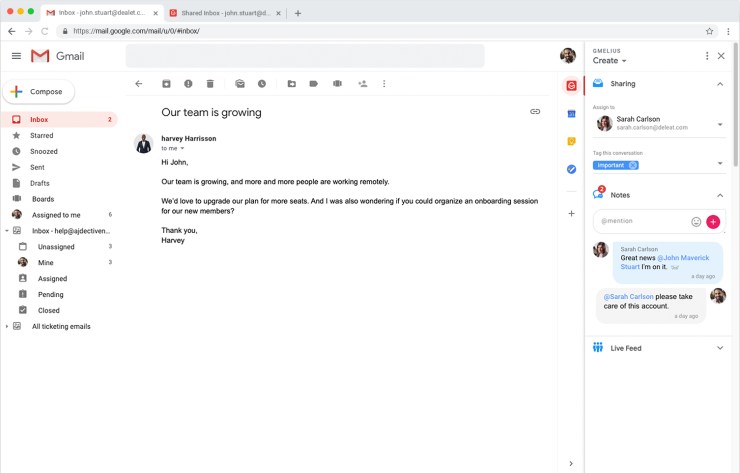The image size is (740, 473).
Task: Open the Sent folder
Action: (59, 167)
